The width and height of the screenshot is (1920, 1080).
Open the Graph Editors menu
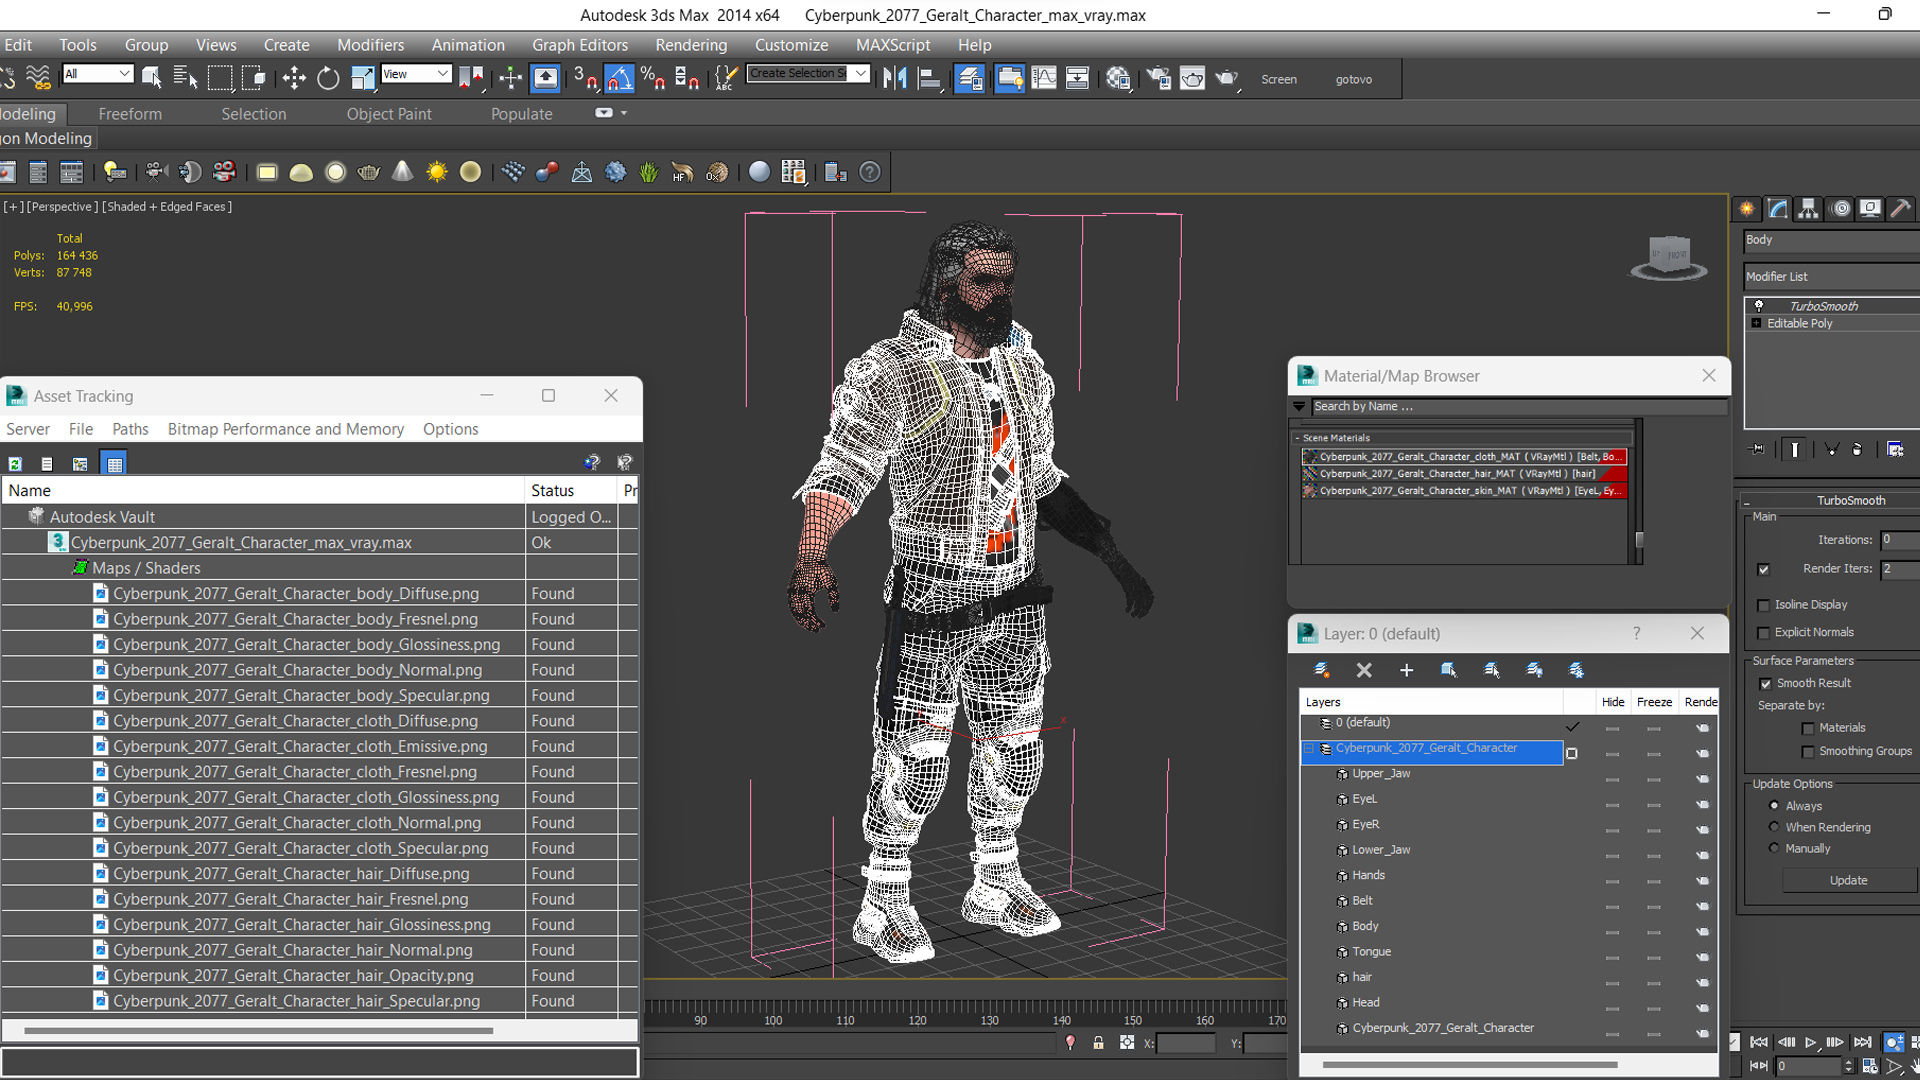(x=580, y=45)
